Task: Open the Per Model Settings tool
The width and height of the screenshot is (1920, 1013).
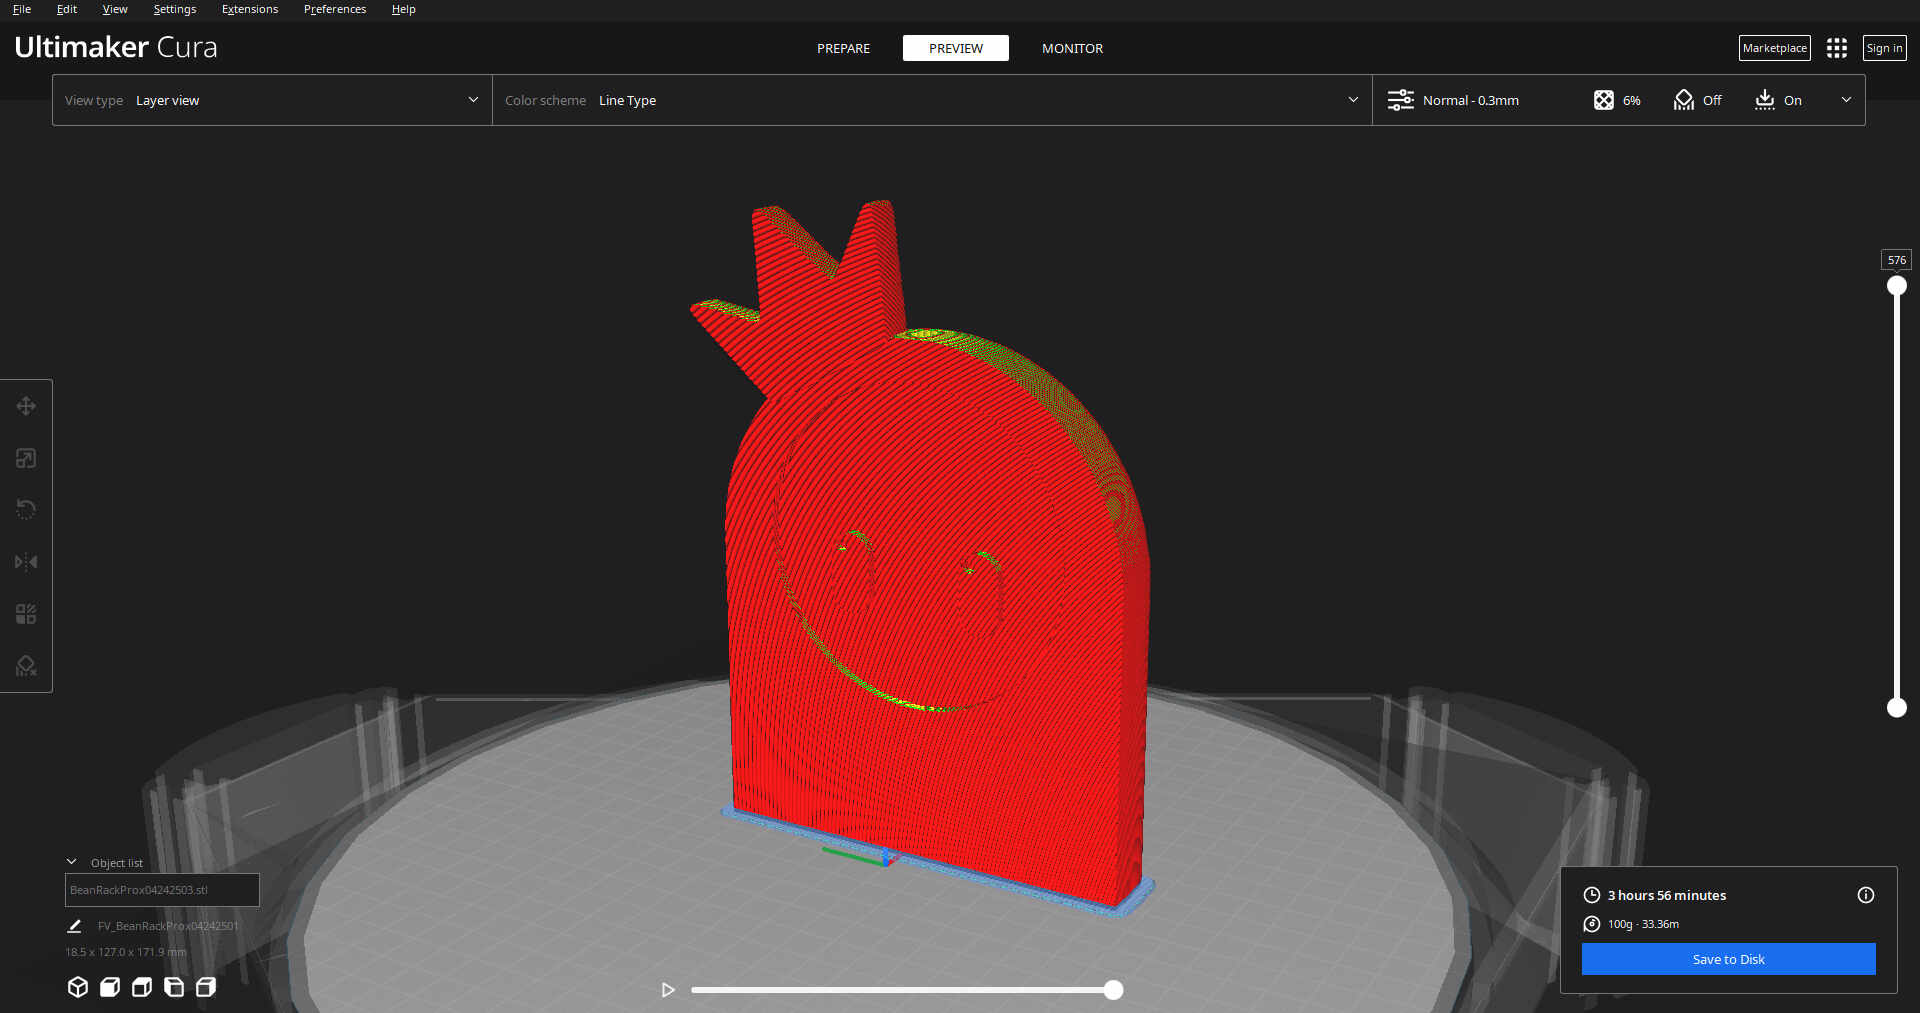Action: point(26,614)
